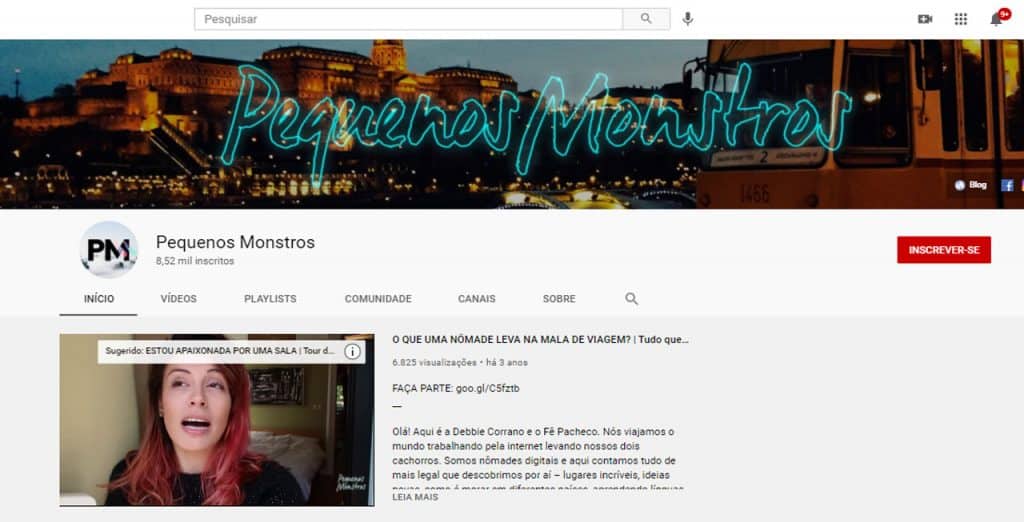Open the PLAYLISTS tab
This screenshot has width=1024, height=522.
coord(270,299)
